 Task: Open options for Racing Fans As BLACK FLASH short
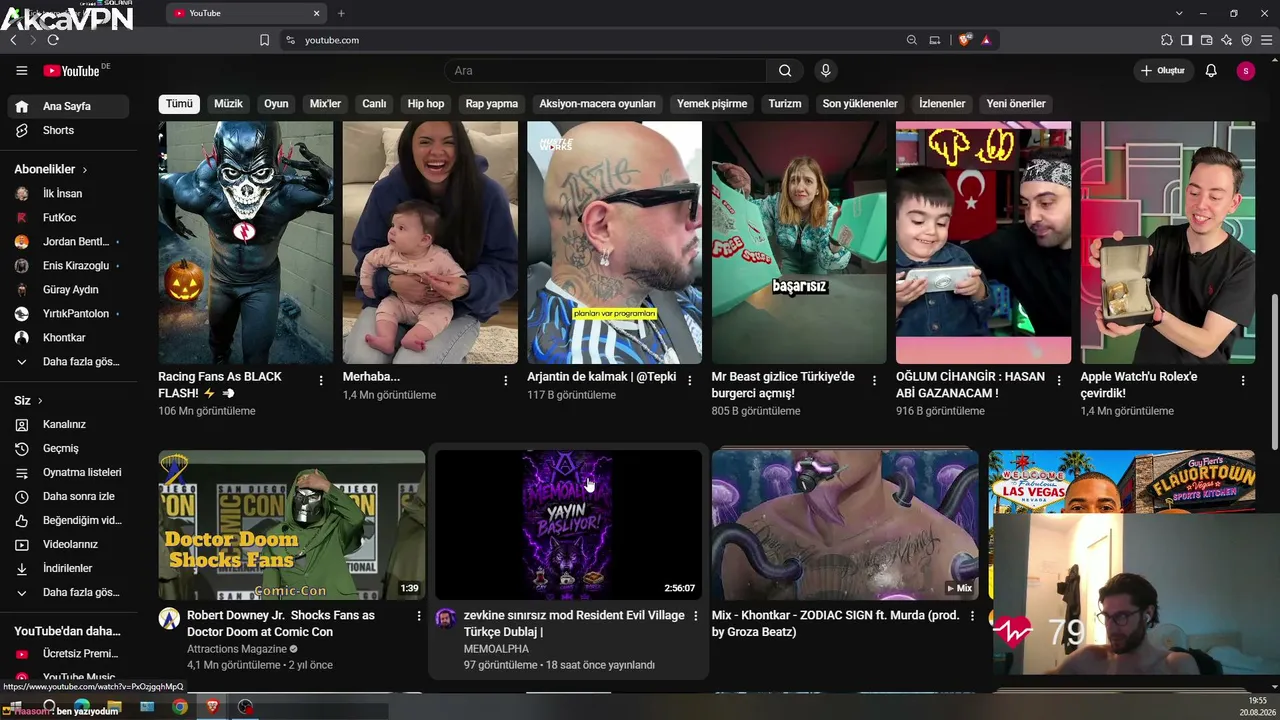pyautogui.click(x=321, y=381)
